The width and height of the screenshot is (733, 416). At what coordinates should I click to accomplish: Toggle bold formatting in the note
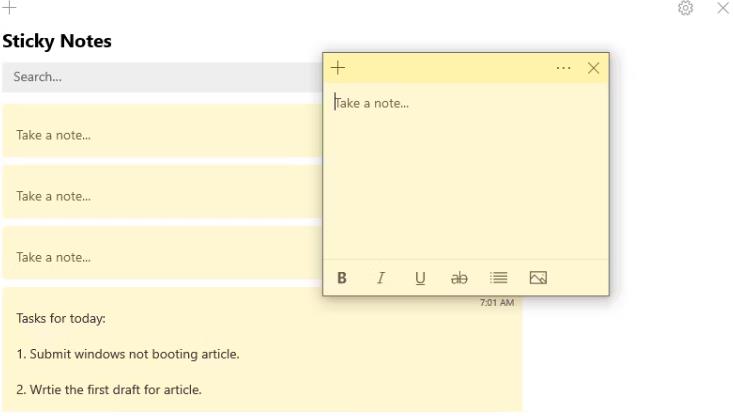(342, 278)
